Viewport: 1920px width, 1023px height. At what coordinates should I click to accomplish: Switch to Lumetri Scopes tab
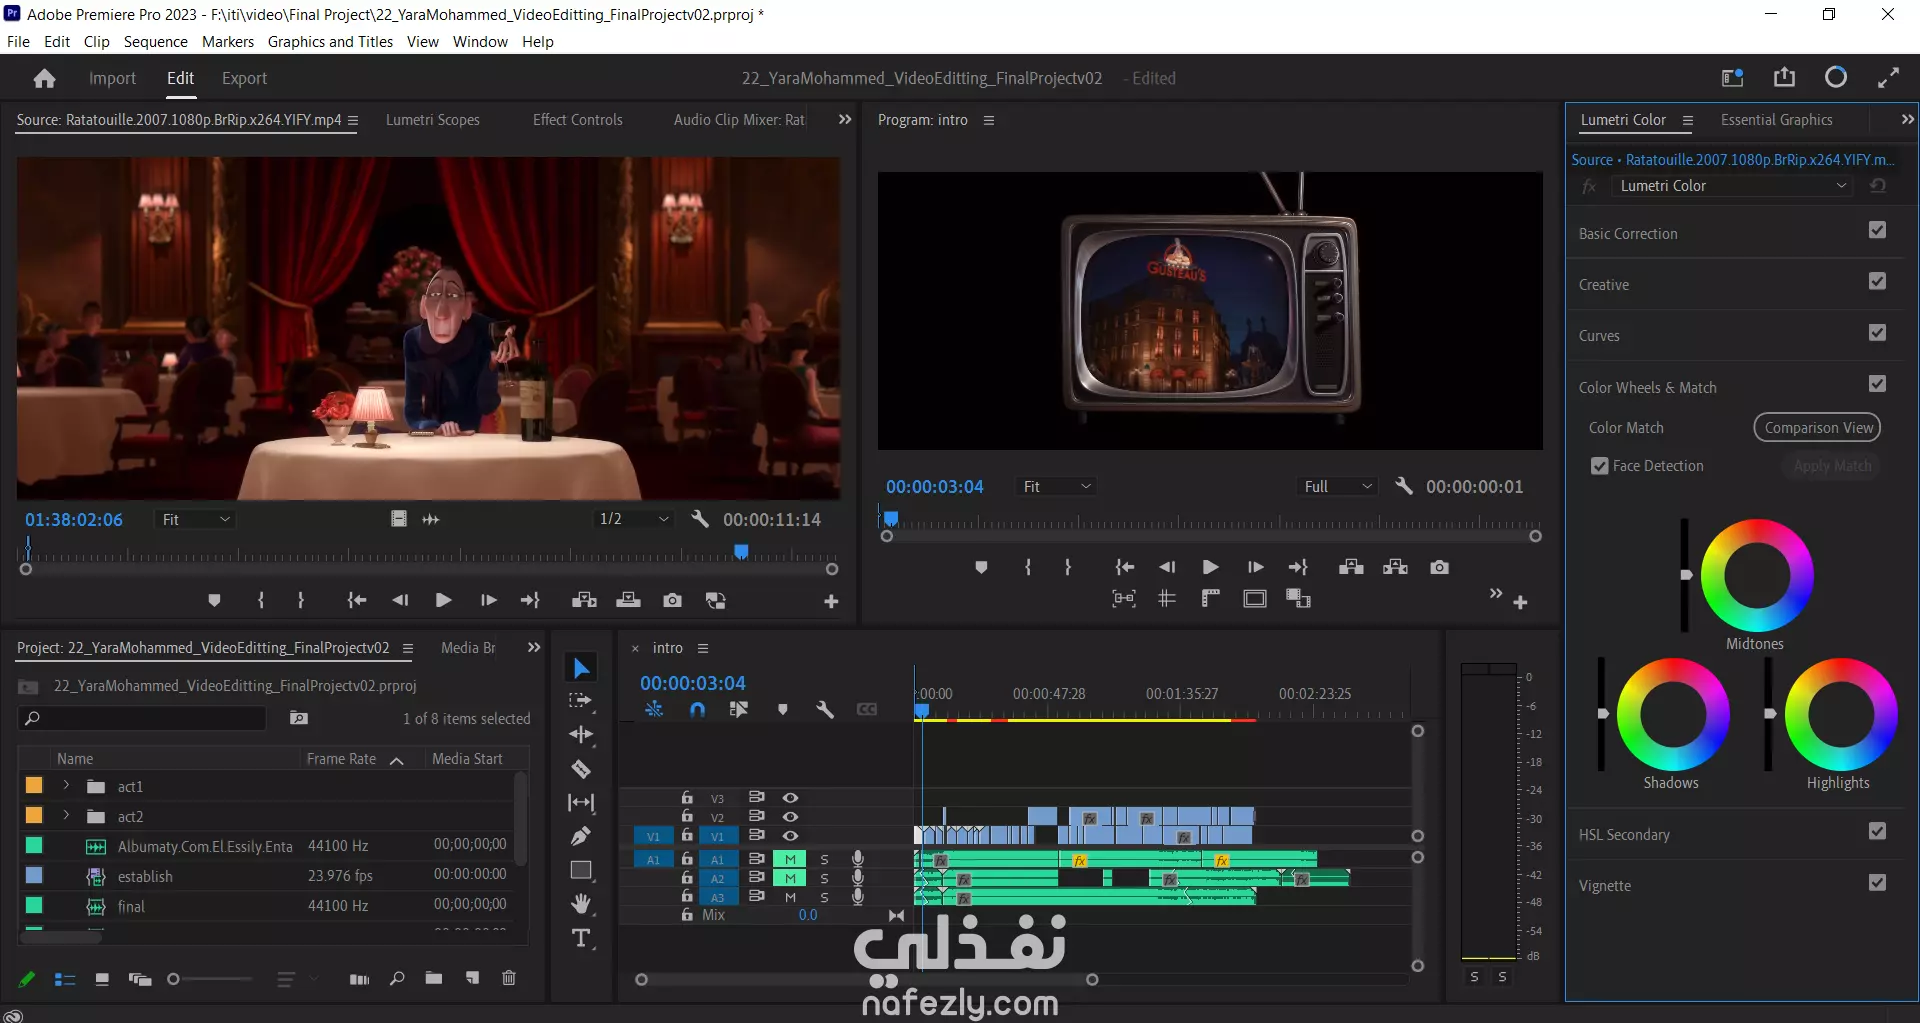point(433,120)
